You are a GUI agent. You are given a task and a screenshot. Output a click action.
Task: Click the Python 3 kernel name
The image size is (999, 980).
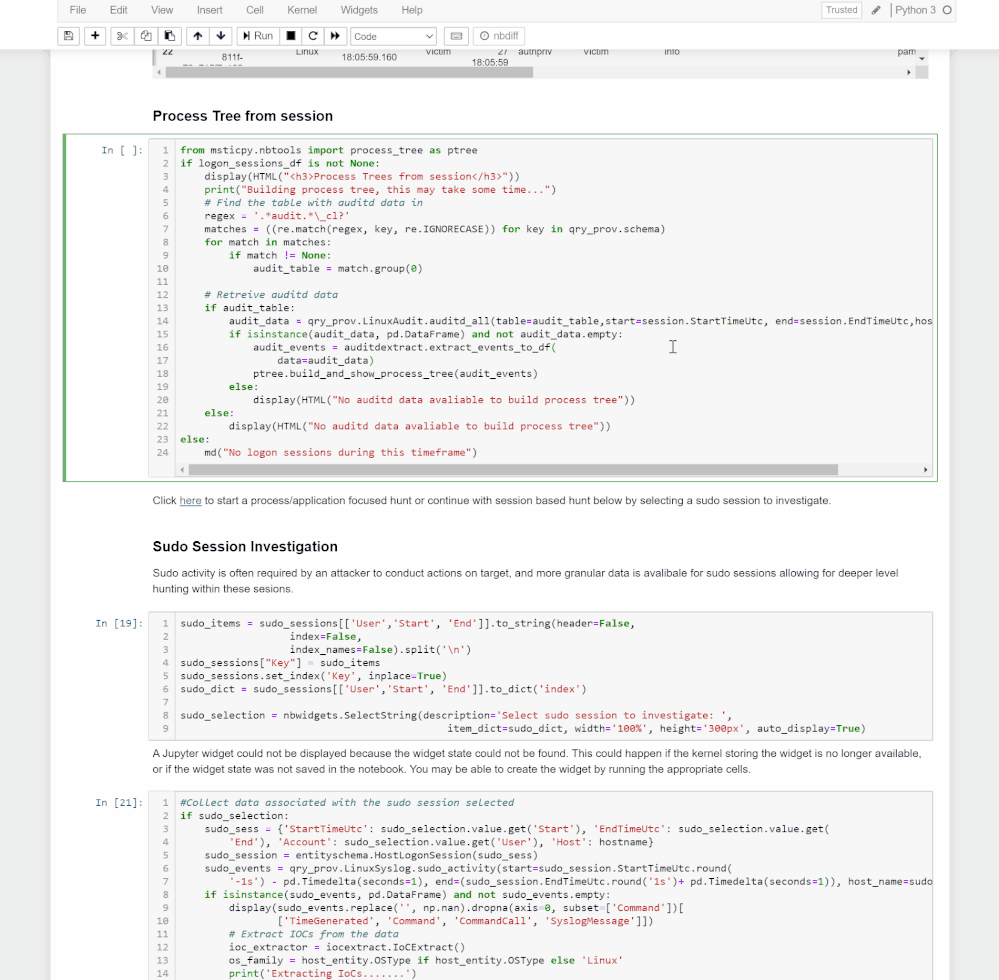point(915,10)
